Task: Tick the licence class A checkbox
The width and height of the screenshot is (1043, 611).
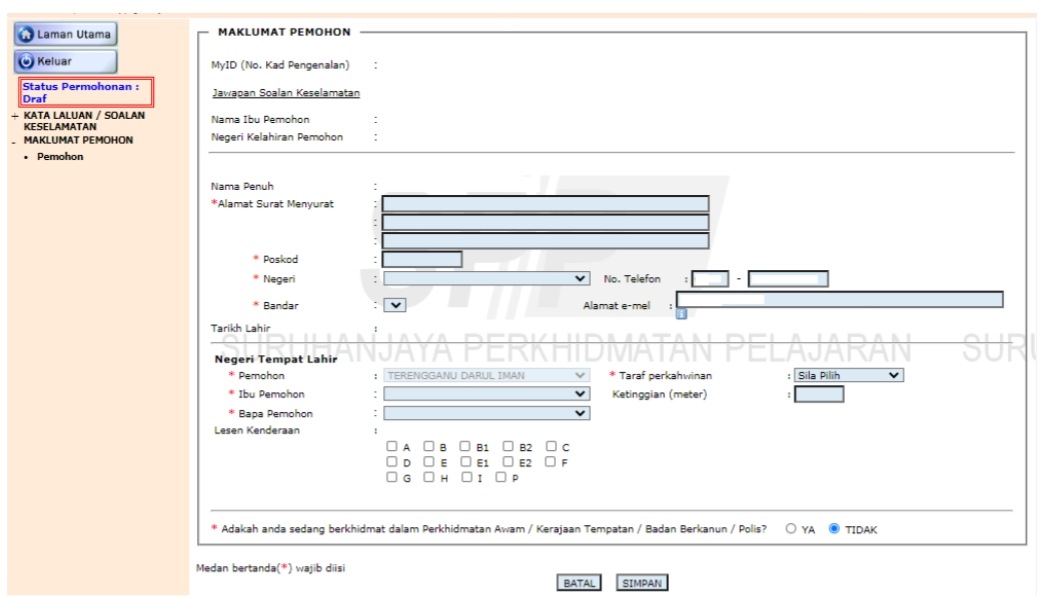Action: (392, 446)
